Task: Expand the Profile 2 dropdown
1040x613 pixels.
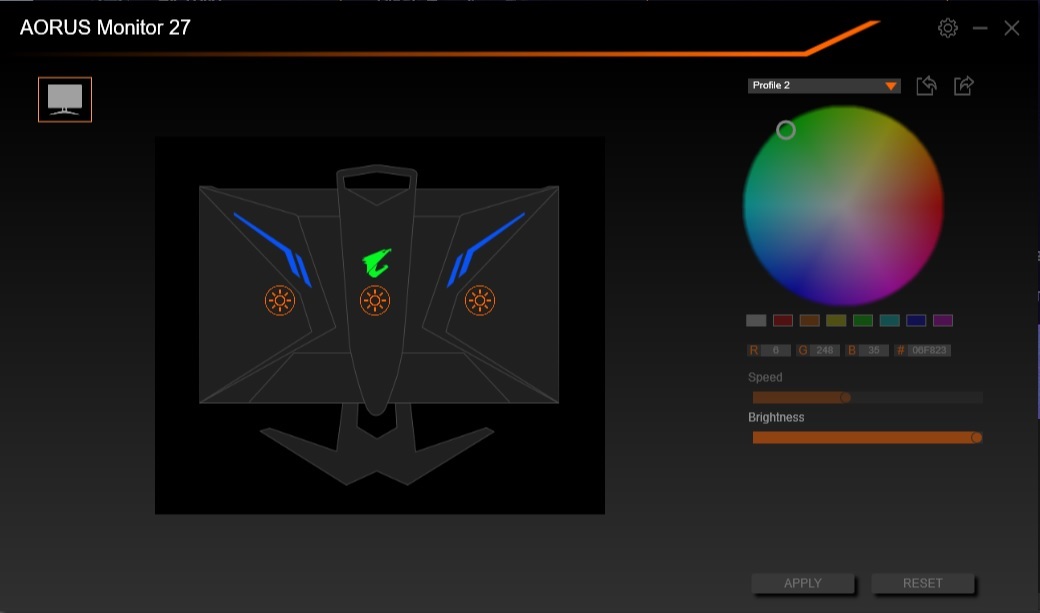Action: [x=824, y=86]
